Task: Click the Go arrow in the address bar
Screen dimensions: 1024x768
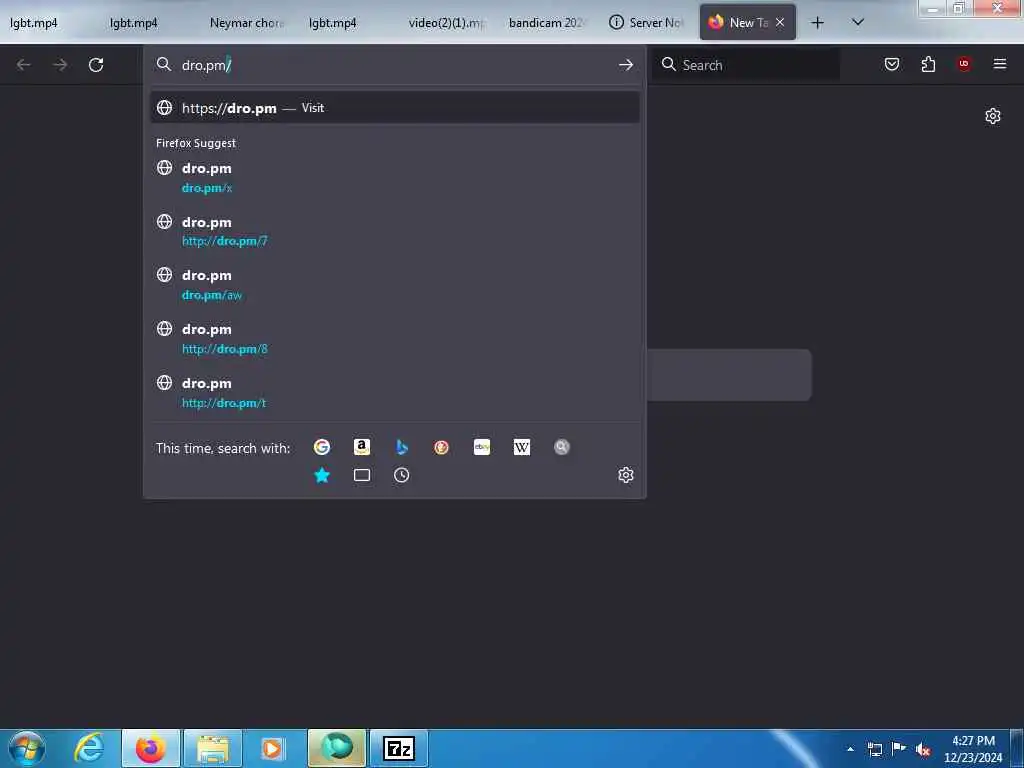Action: coord(626,65)
